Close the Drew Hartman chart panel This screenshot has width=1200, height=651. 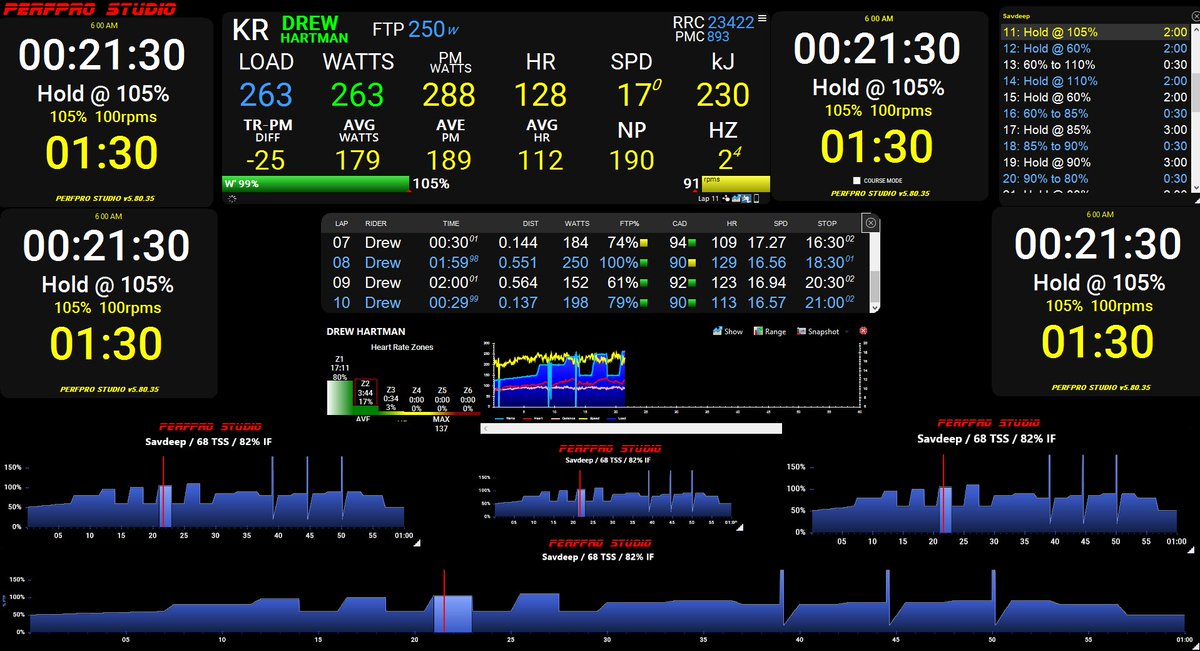[x=863, y=331]
